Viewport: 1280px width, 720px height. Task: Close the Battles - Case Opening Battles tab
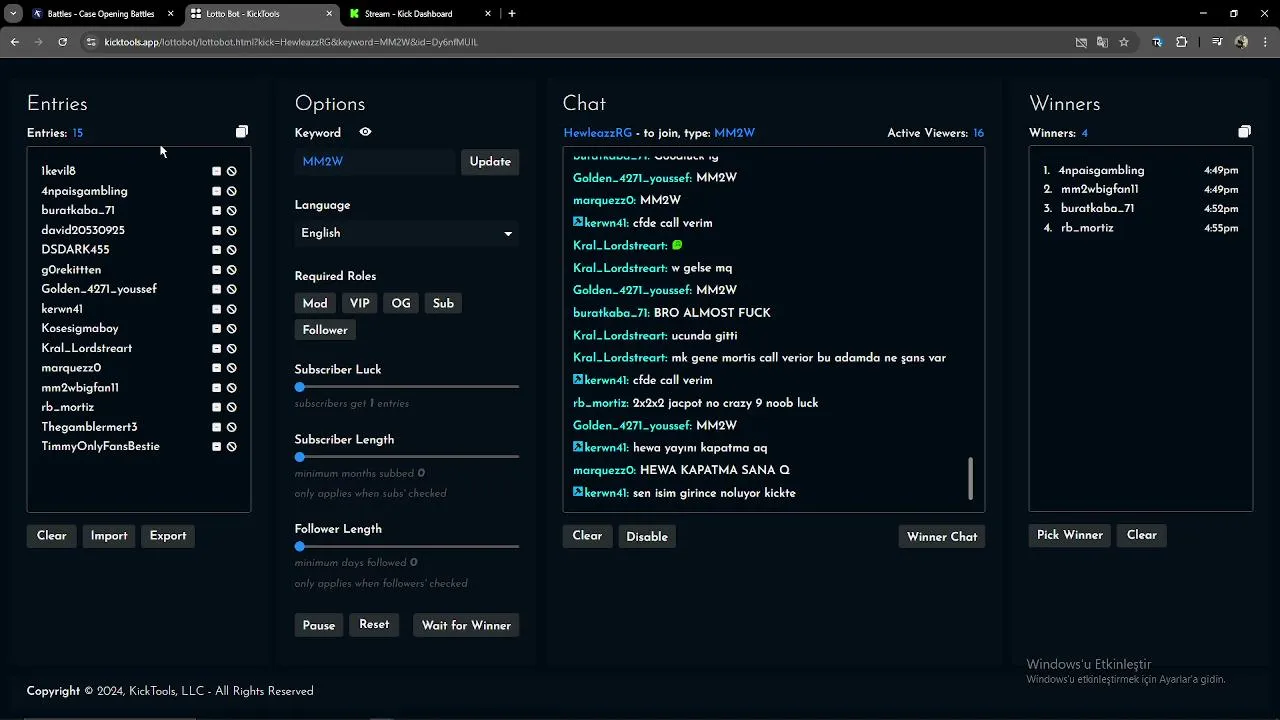(171, 14)
